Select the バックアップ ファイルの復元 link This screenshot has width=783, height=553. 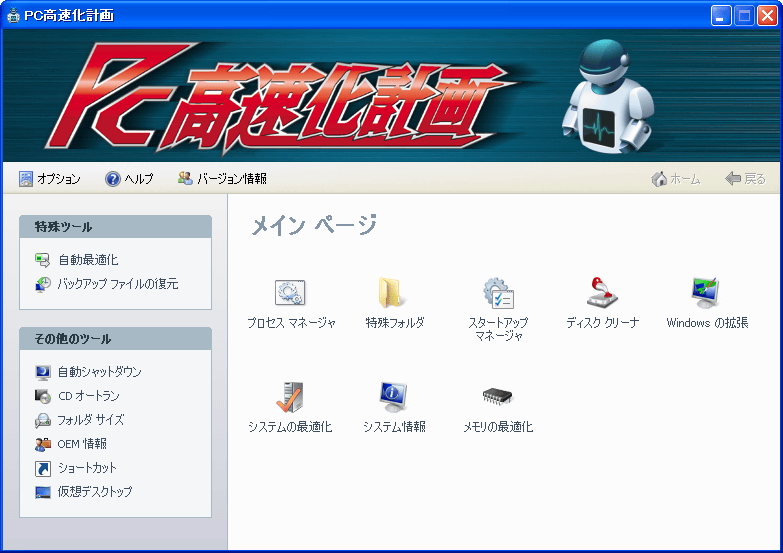118,284
